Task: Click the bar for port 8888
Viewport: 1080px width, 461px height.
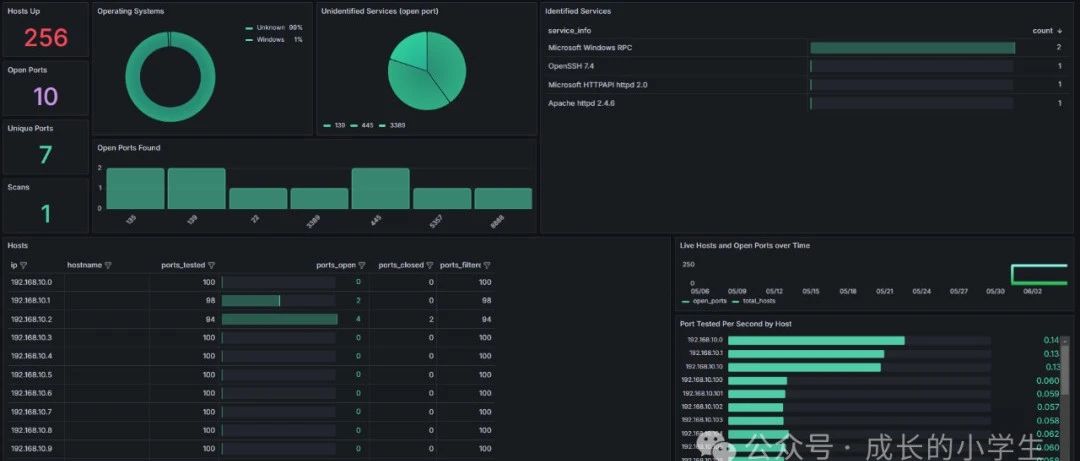Action: point(503,198)
